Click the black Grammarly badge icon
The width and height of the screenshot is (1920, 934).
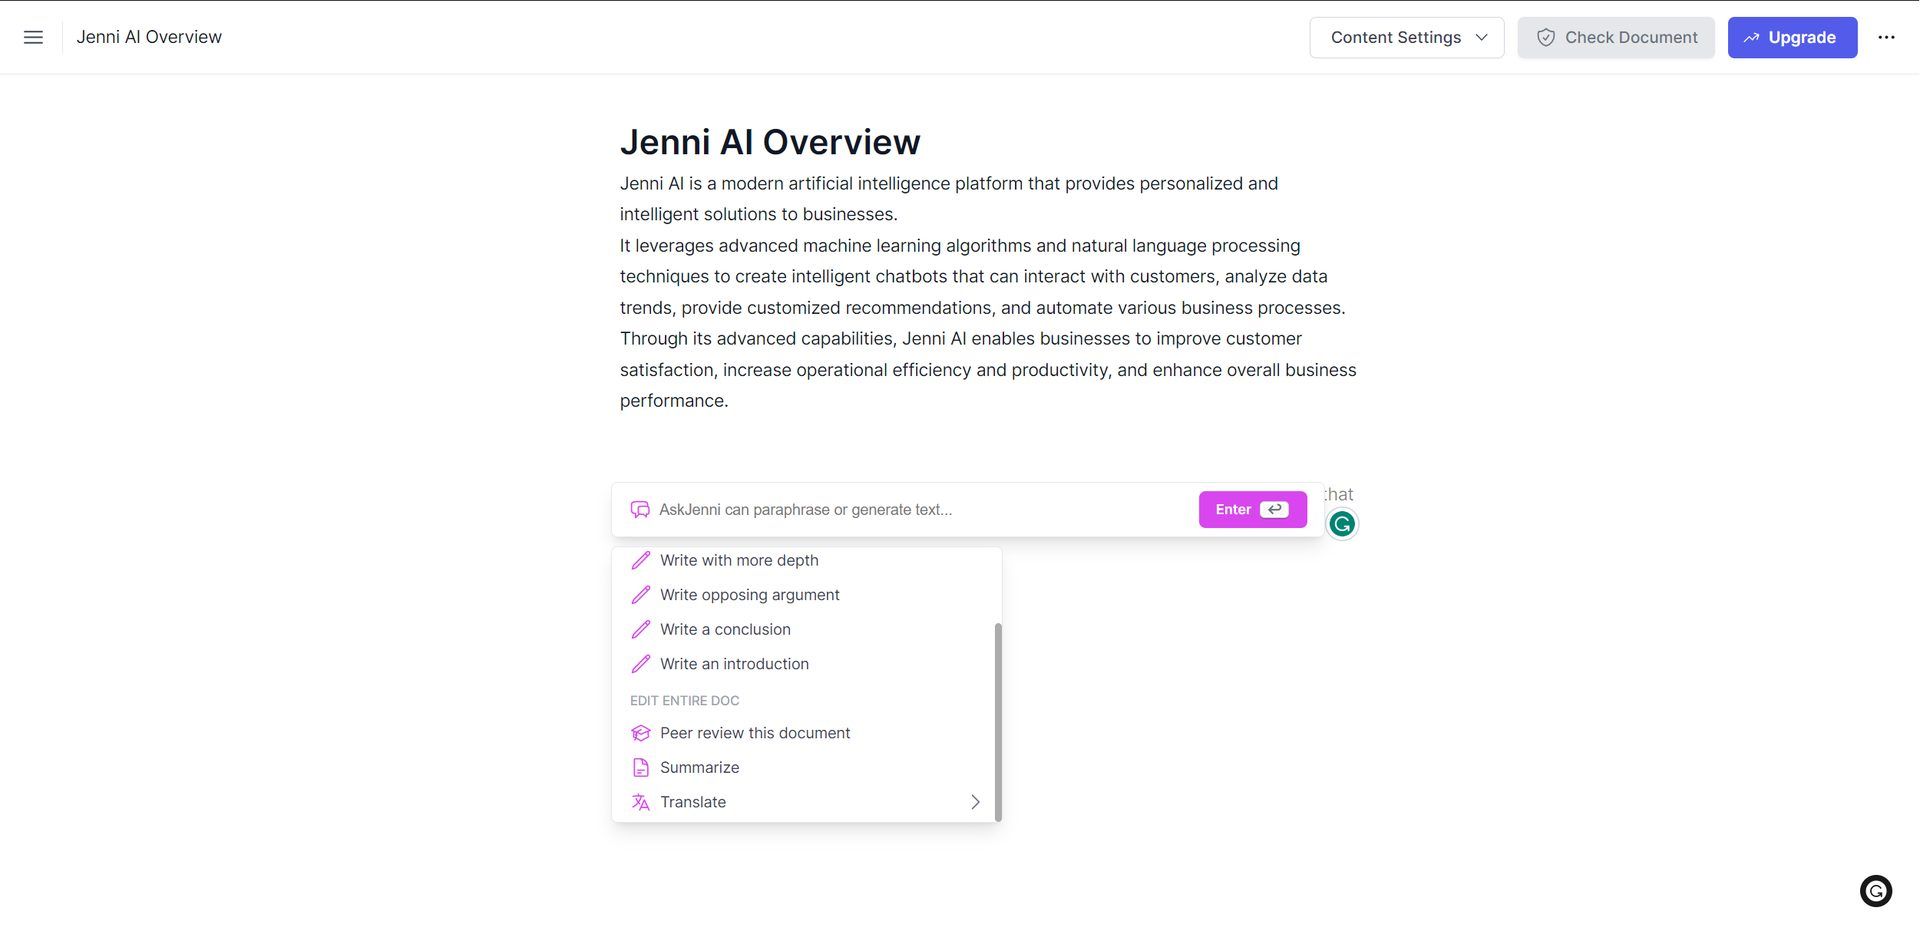point(1875,891)
